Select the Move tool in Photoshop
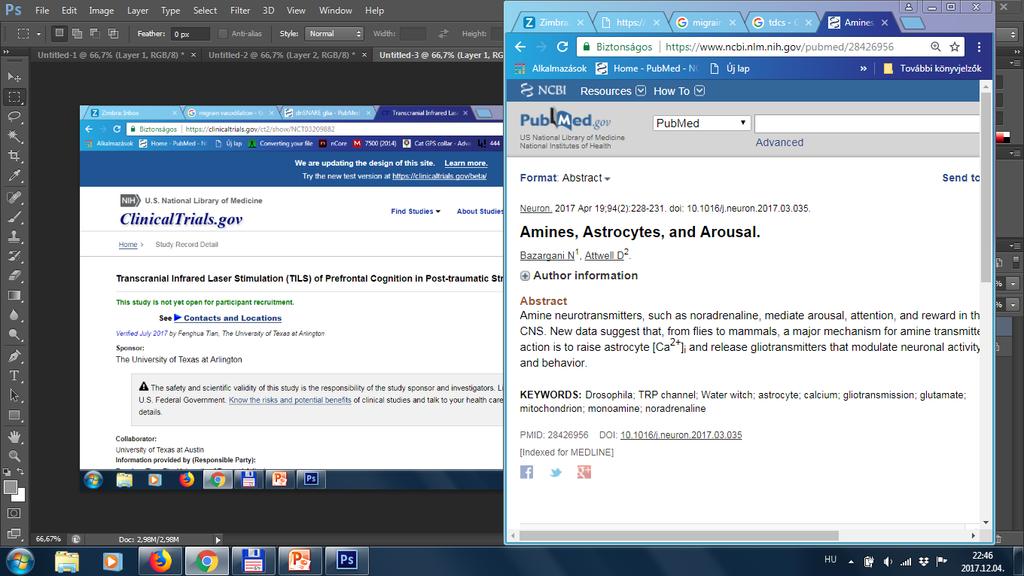The height and width of the screenshot is (576, 1024). [14, 77]
